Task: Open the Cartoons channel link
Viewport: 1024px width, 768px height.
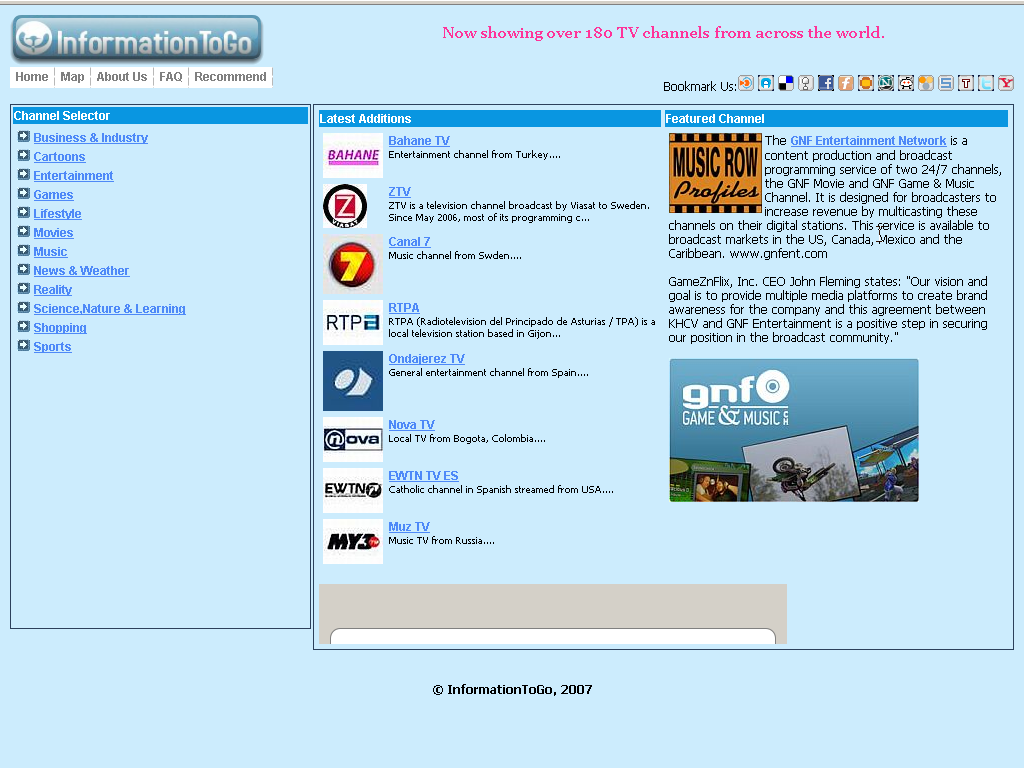Action: 59,157
